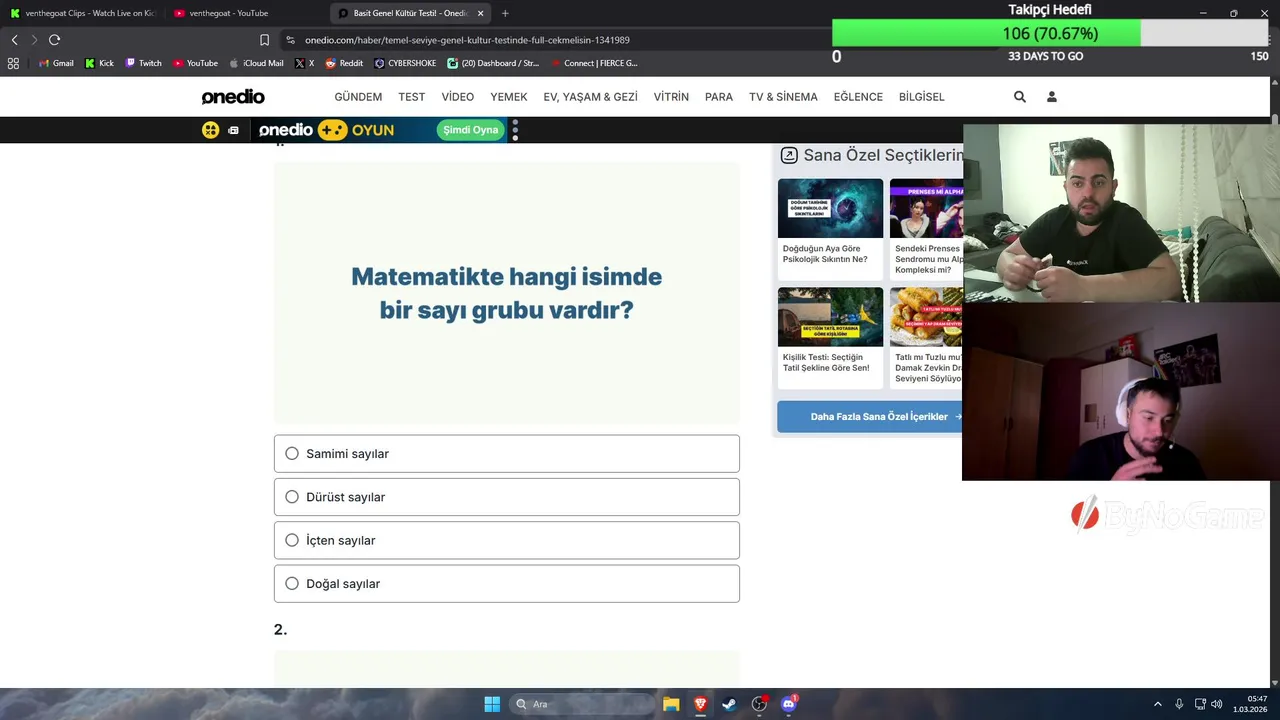Open the YEMEK menu
The height and width of the screenshot is (720, 1280).
click(509, 97)
